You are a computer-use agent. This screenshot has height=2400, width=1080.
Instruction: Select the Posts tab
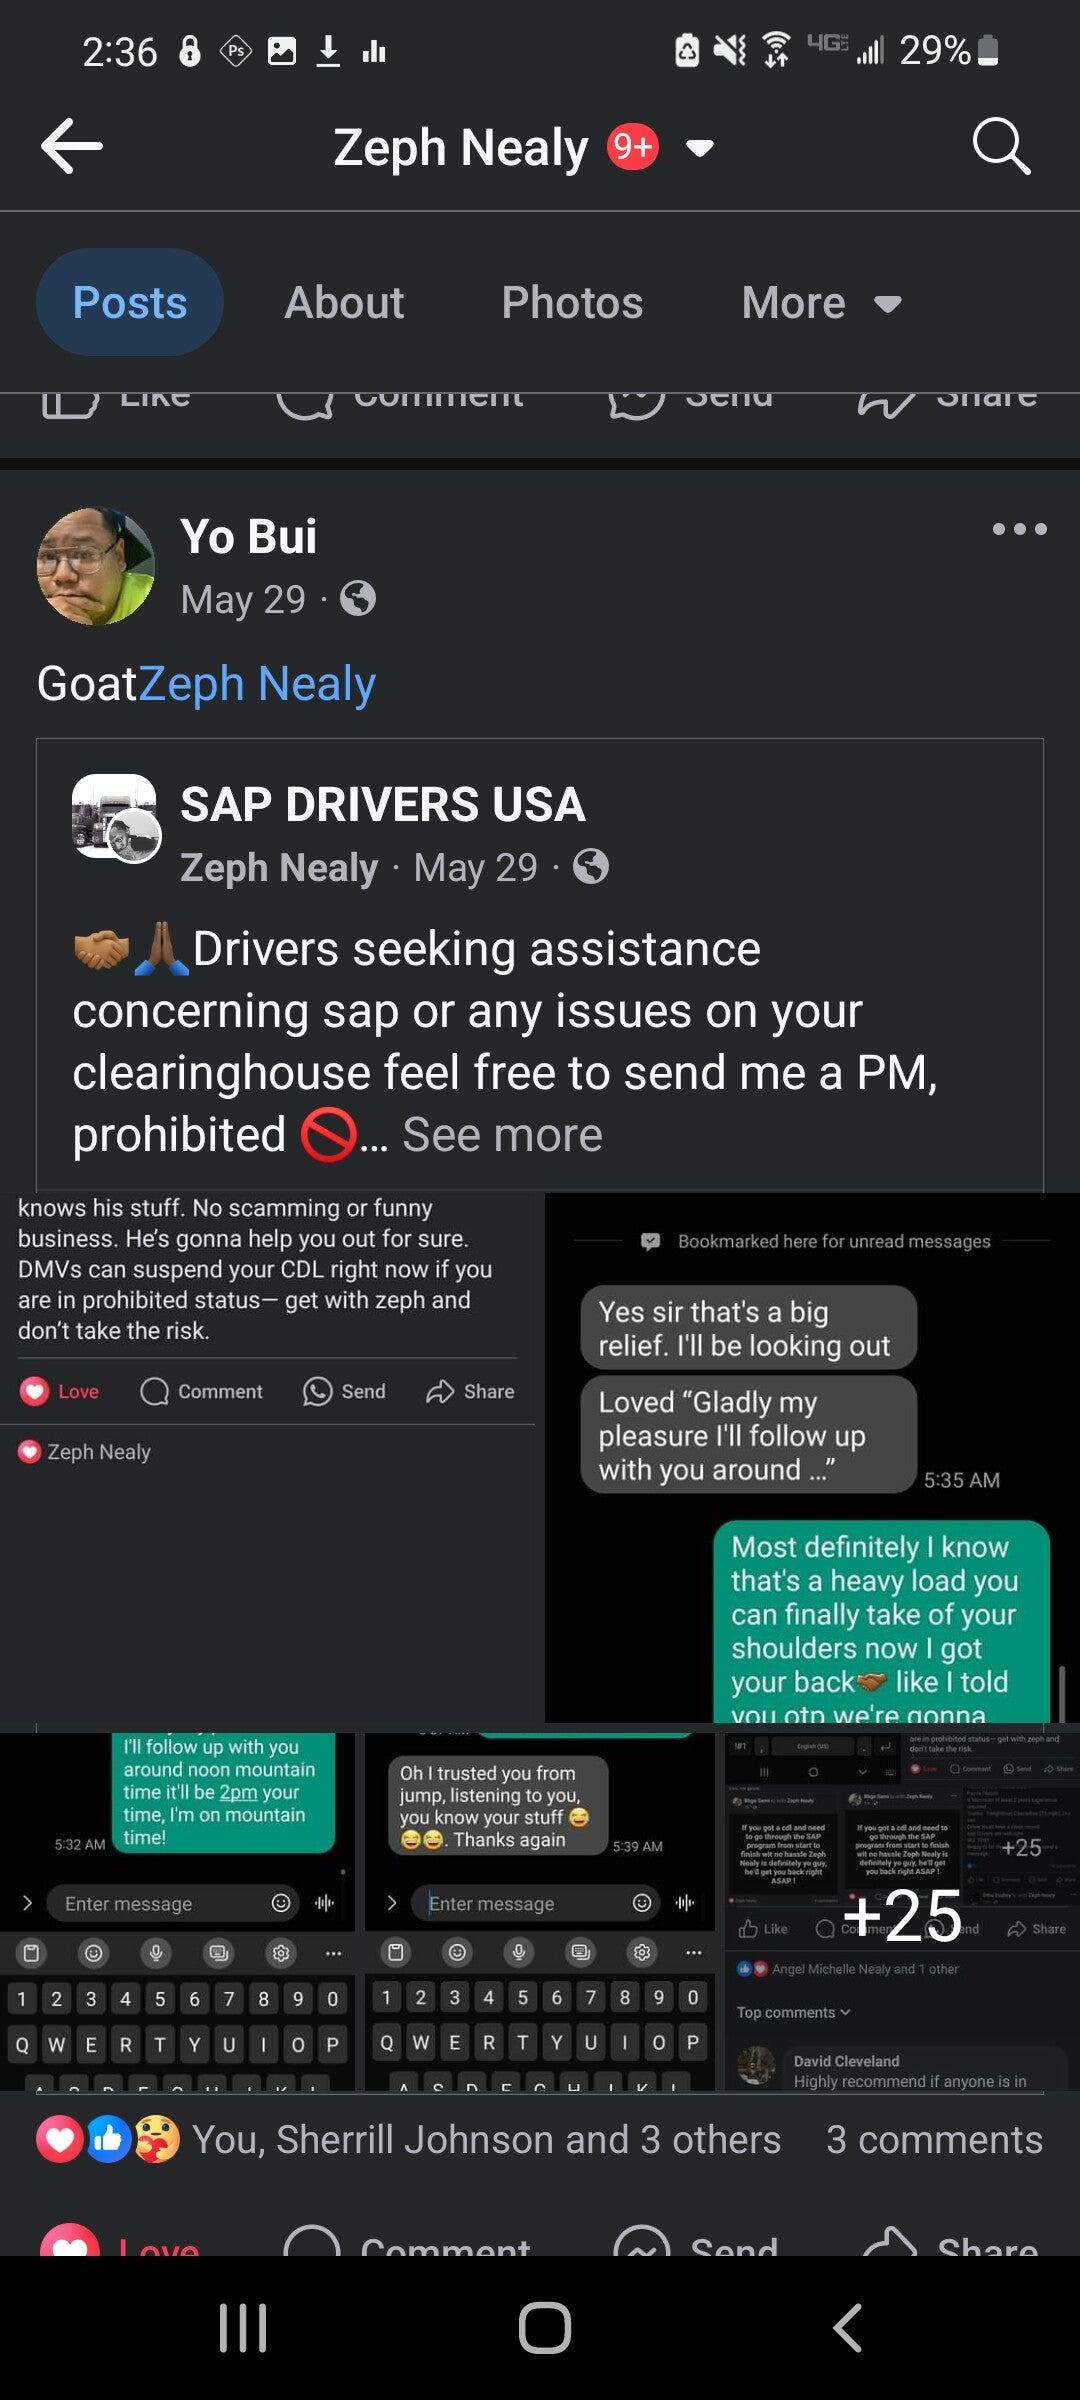(x=130, y=303)
